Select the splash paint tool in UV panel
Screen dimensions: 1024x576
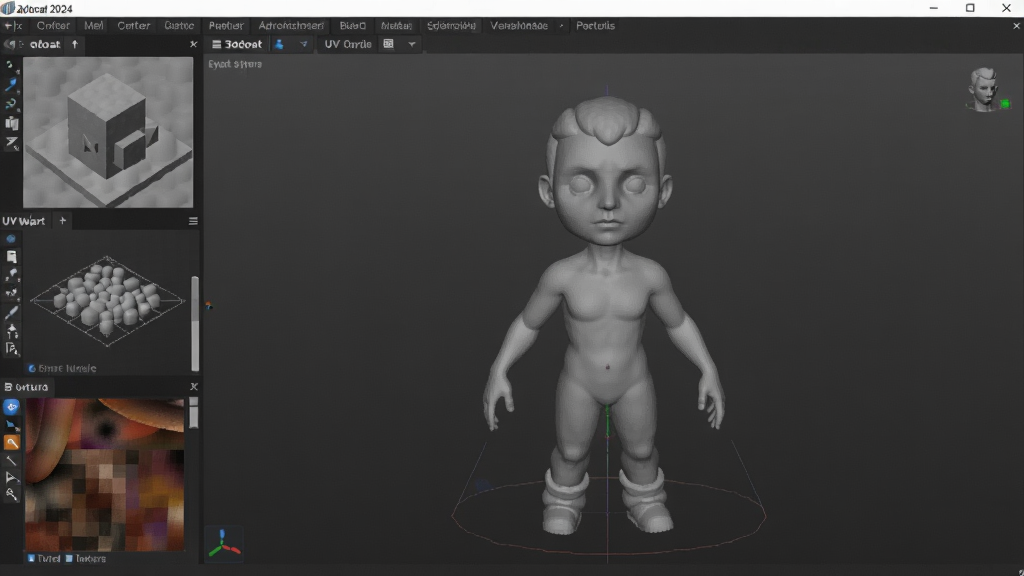[11, 276]
